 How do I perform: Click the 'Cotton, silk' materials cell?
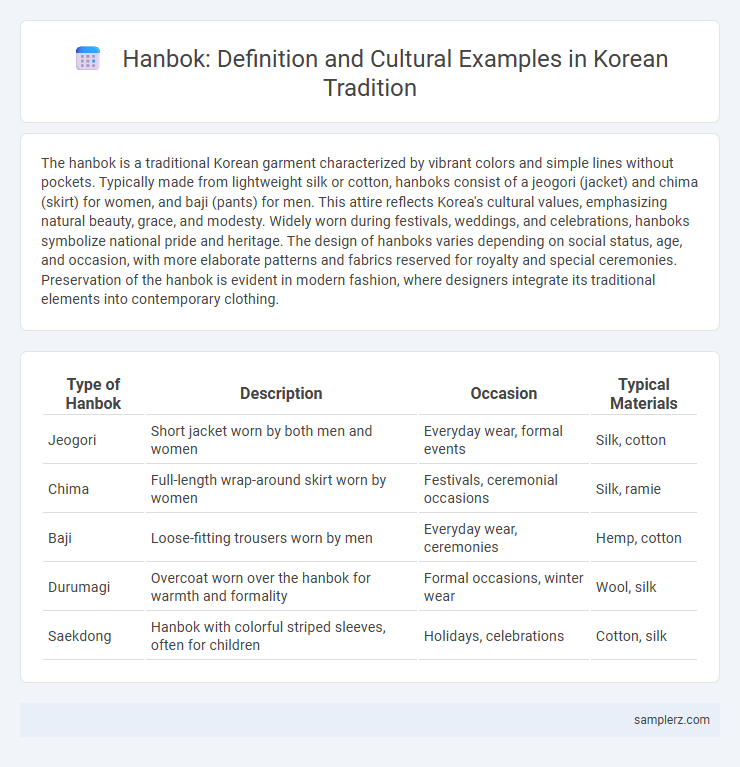click(x=644, y=635)
